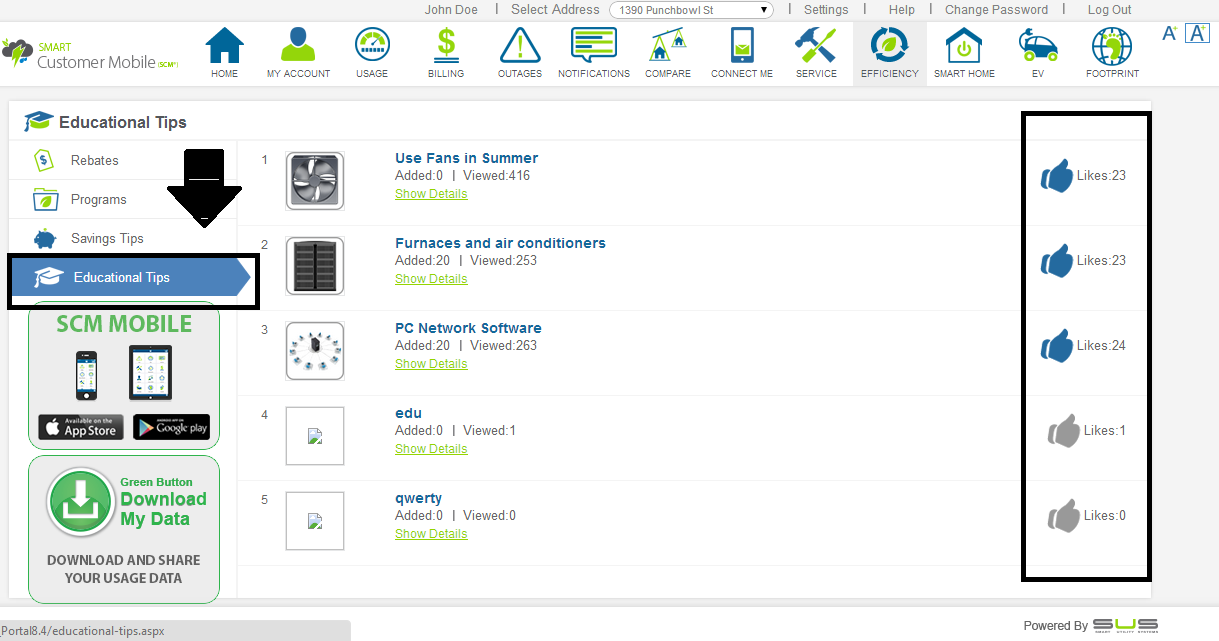The image size is (1219, 641).
Task: Click the larger font size A button
Action: 1197,33
